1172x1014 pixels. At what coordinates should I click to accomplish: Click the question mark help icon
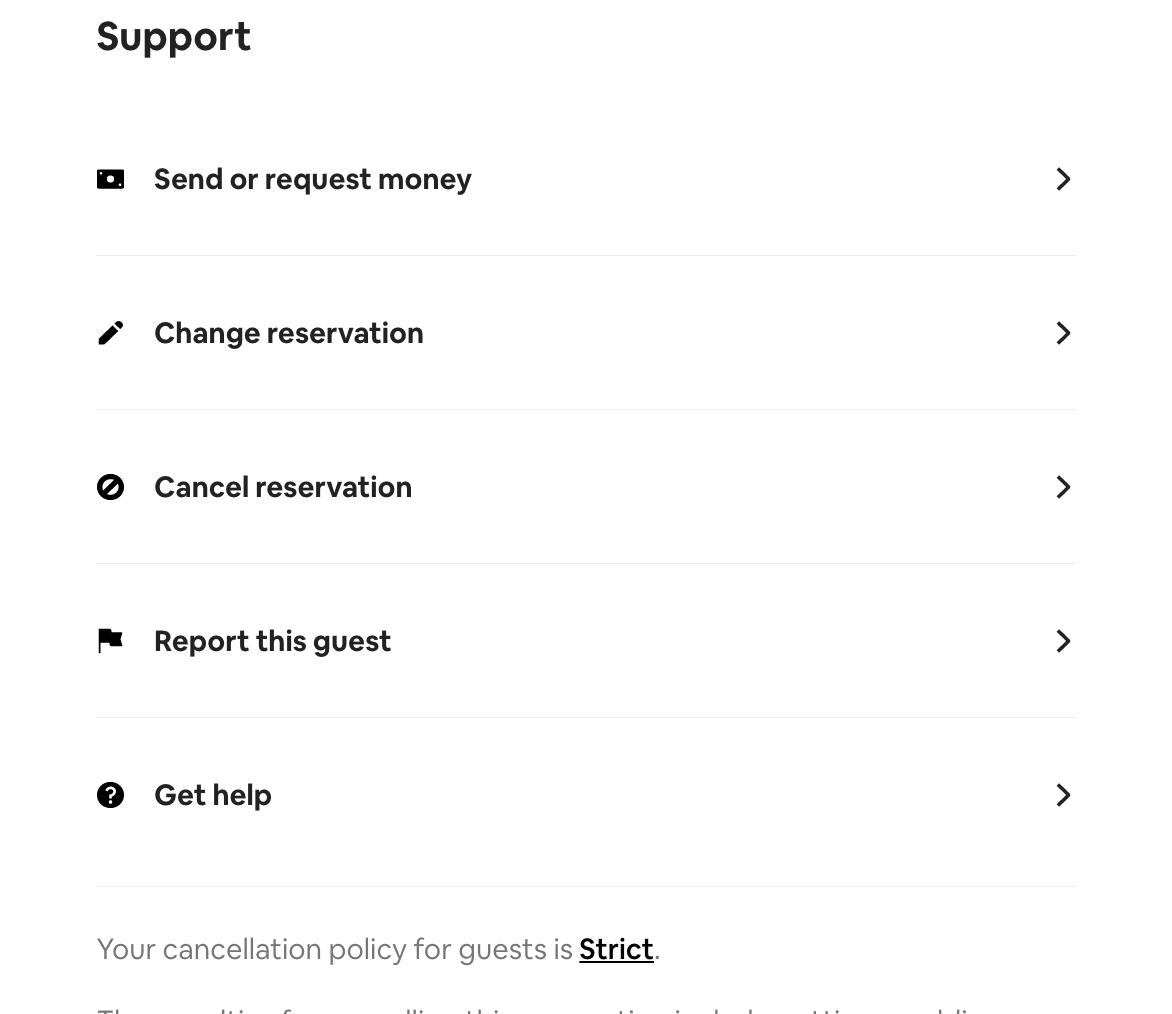coord(110,795)
